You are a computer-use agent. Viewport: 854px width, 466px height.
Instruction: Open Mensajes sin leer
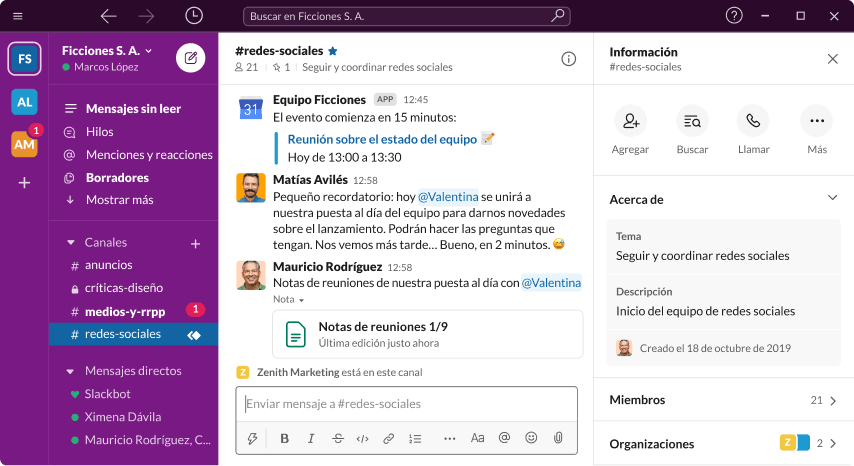[133, 109]
